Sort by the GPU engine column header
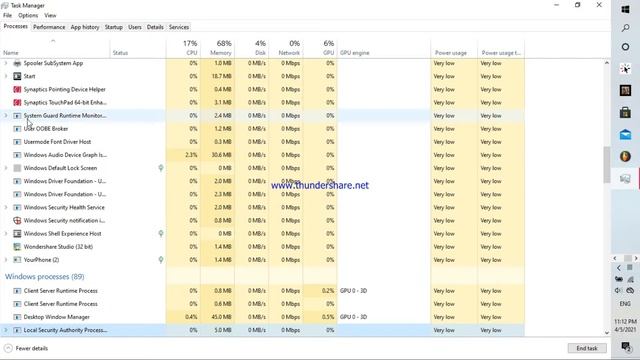Screen dimensions: 640x360 tap(384, 48)
